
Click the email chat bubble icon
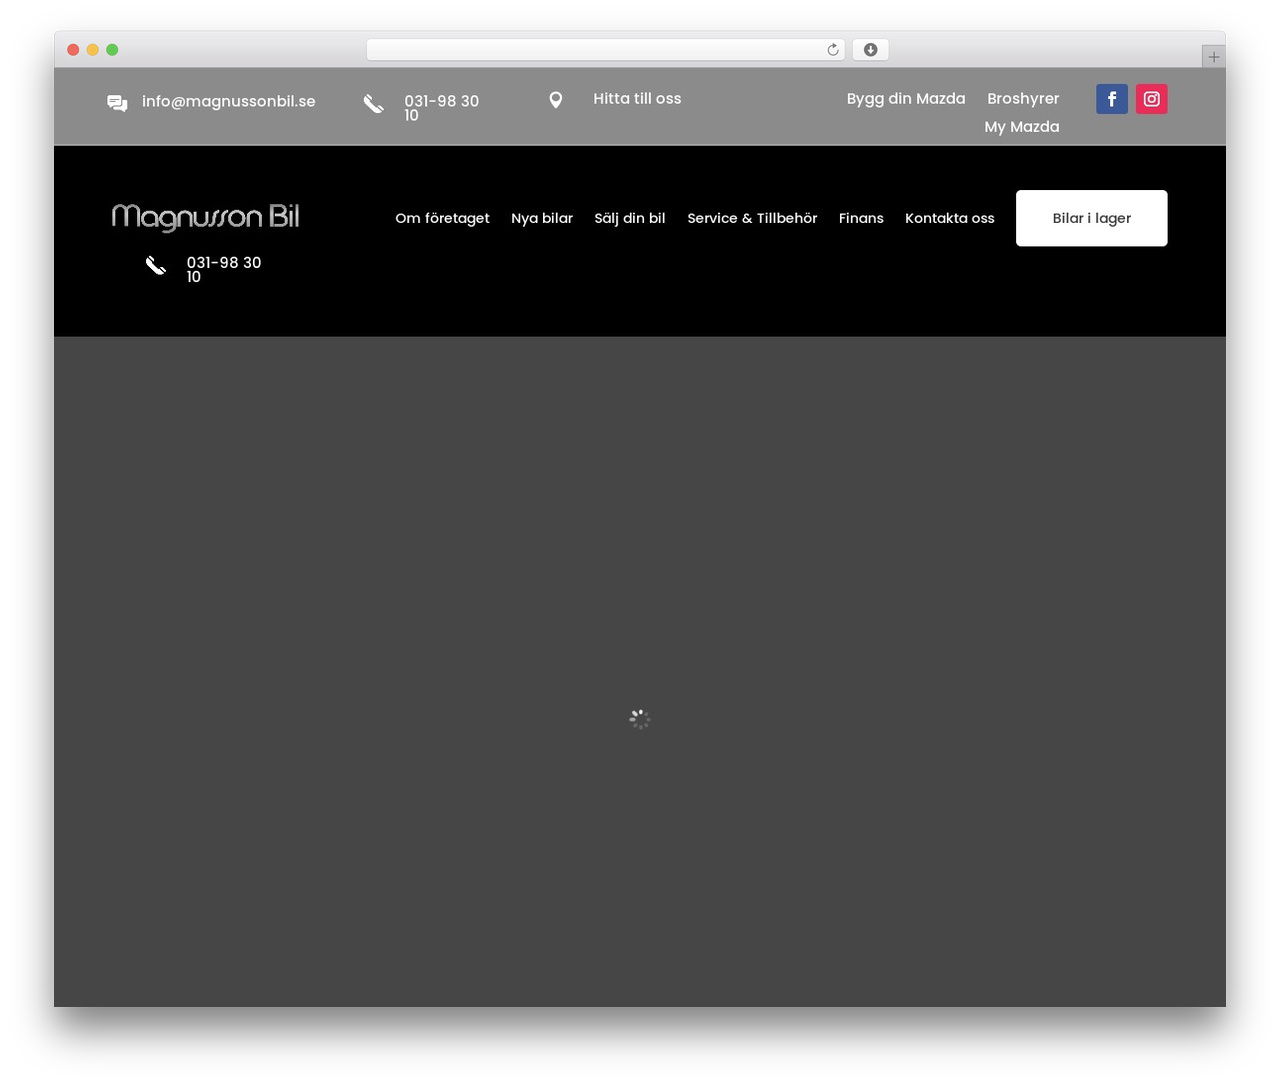click(x=117, y=103)
